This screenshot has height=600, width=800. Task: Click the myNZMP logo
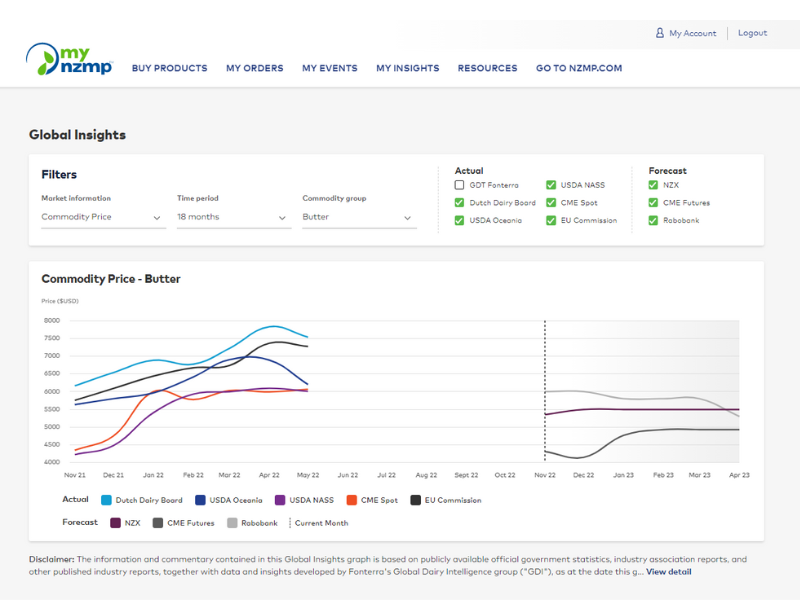[69, 59]
